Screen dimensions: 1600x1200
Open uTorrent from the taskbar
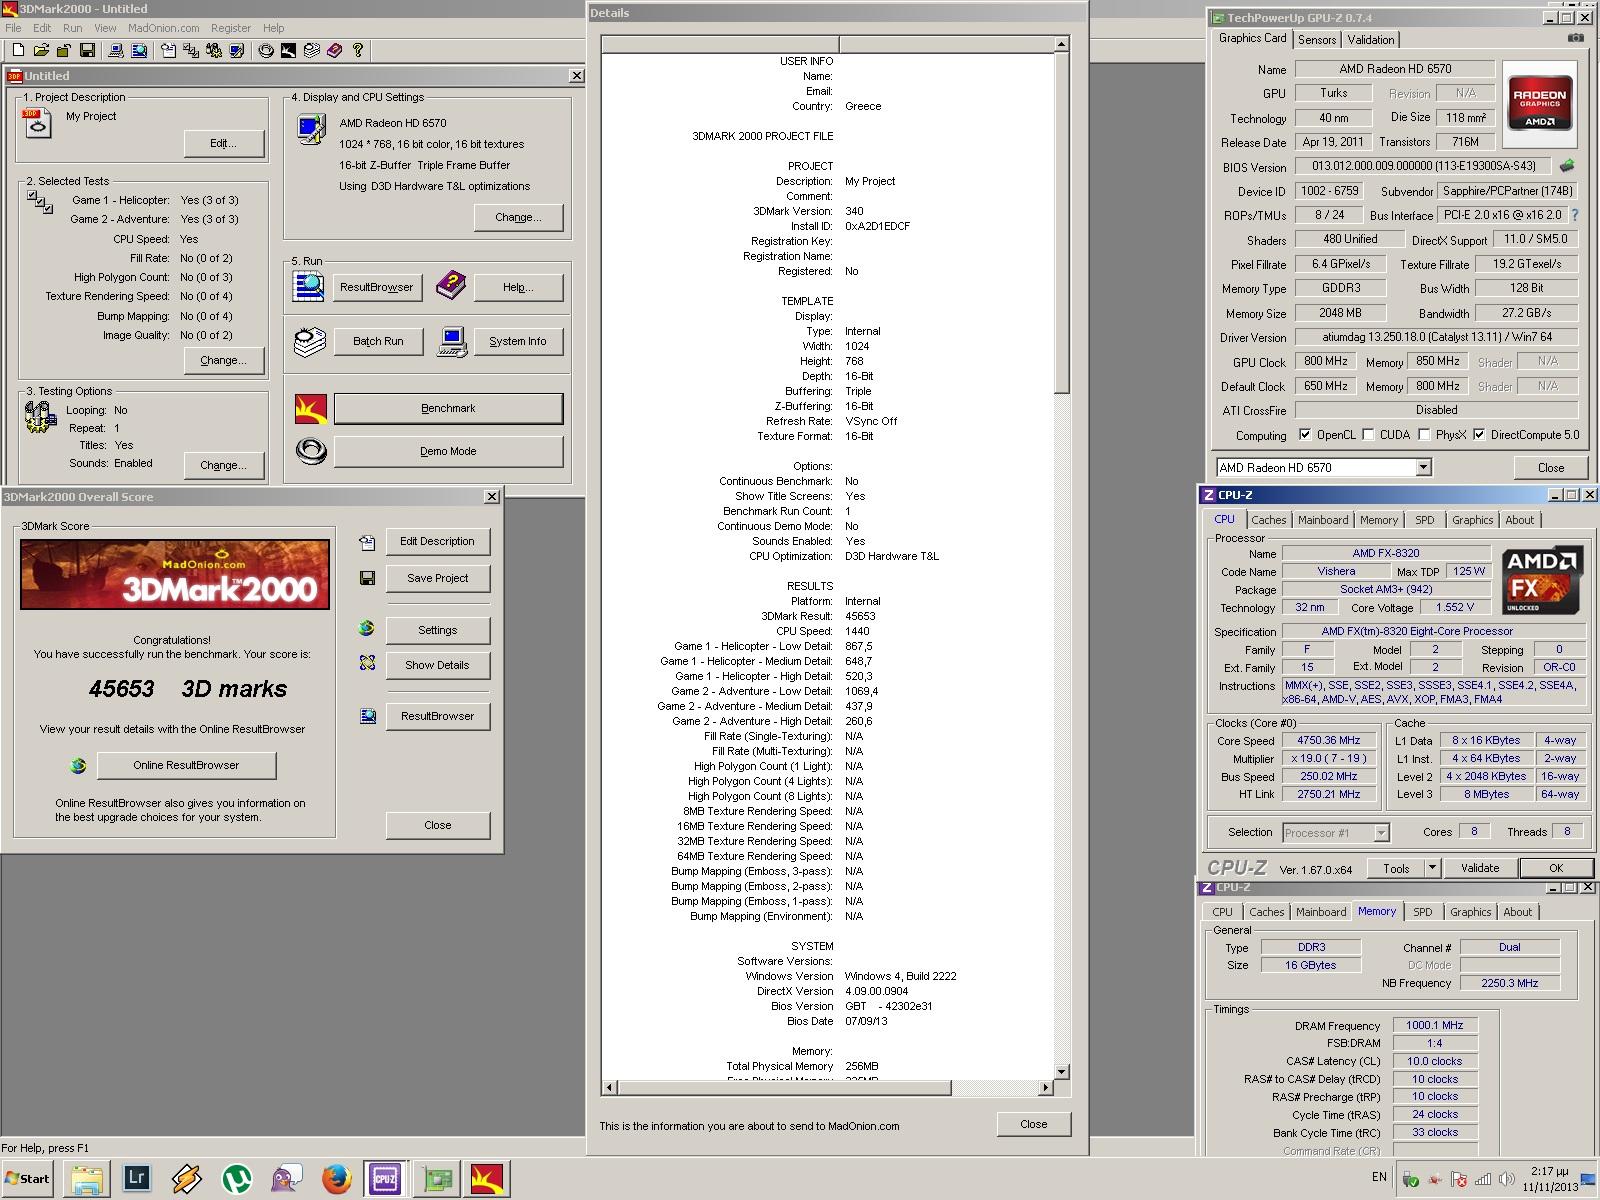pos(236,1179)
